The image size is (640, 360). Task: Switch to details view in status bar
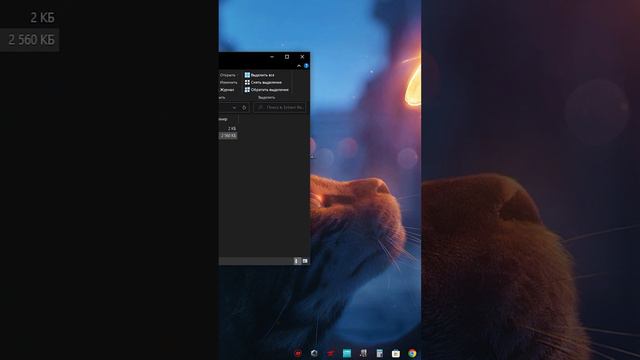point(297,261)
